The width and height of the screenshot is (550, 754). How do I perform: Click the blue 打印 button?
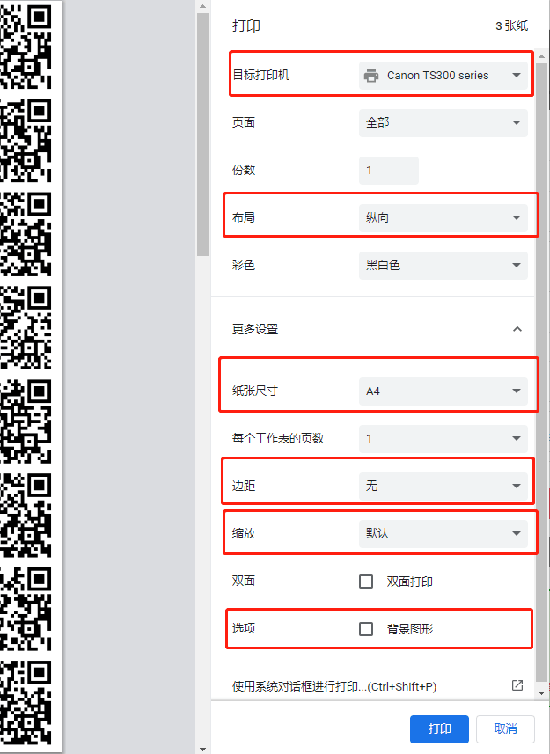[439, 729]
